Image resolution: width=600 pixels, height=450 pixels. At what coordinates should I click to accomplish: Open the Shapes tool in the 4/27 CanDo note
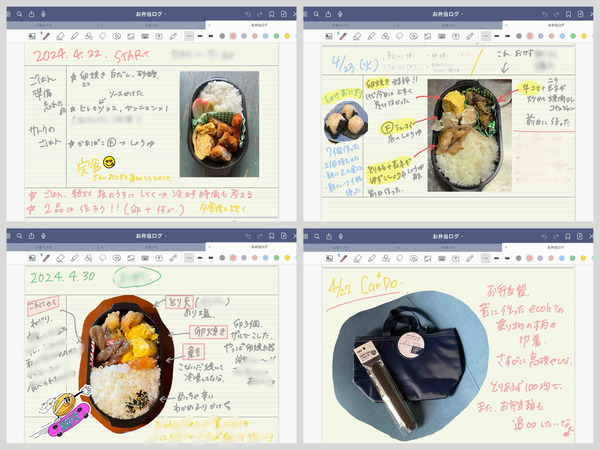pos(385,258)
